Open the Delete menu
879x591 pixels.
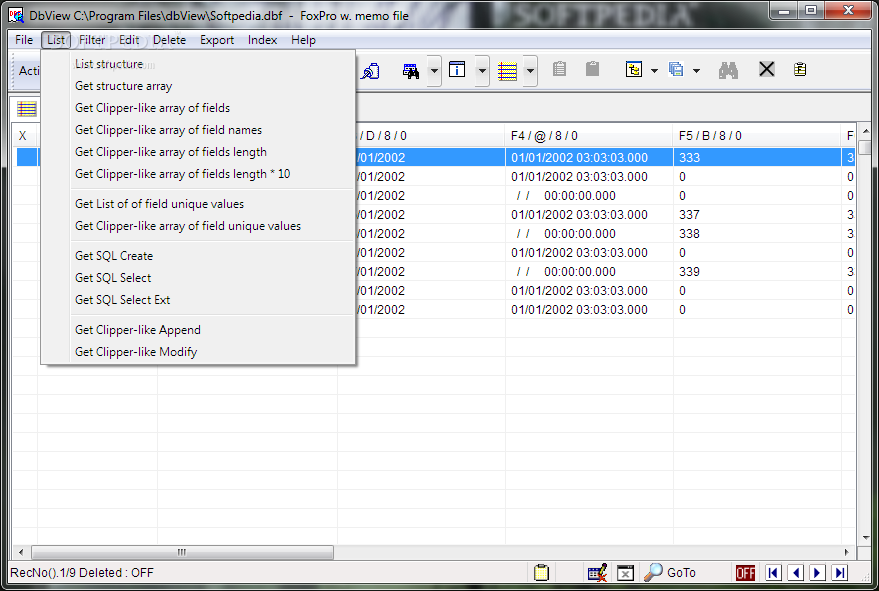pyautogui.click(x=169, y=40)
